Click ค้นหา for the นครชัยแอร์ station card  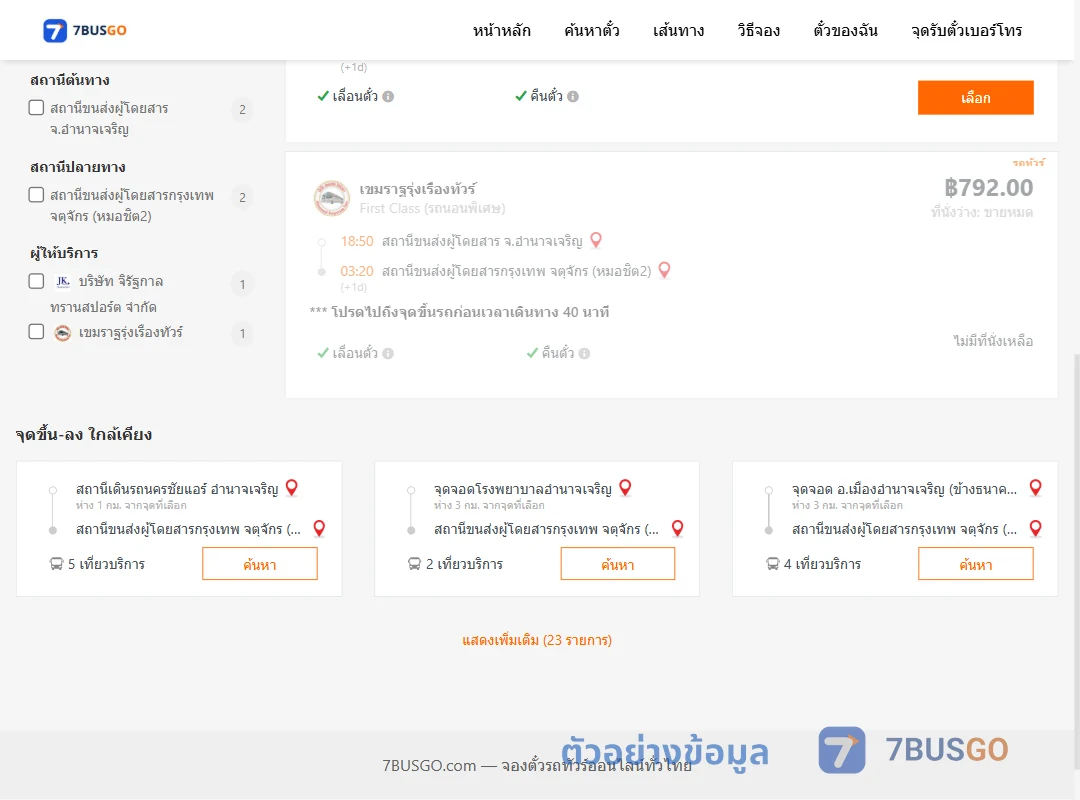[x=260, y=564]
